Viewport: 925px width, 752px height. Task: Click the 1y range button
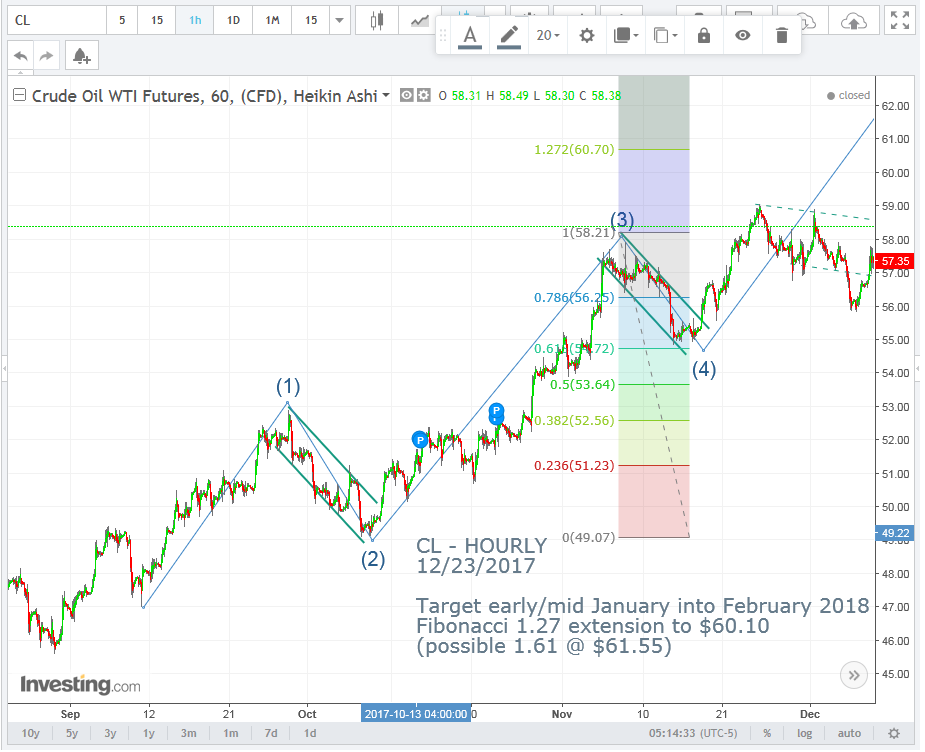(x=148, y=733)
